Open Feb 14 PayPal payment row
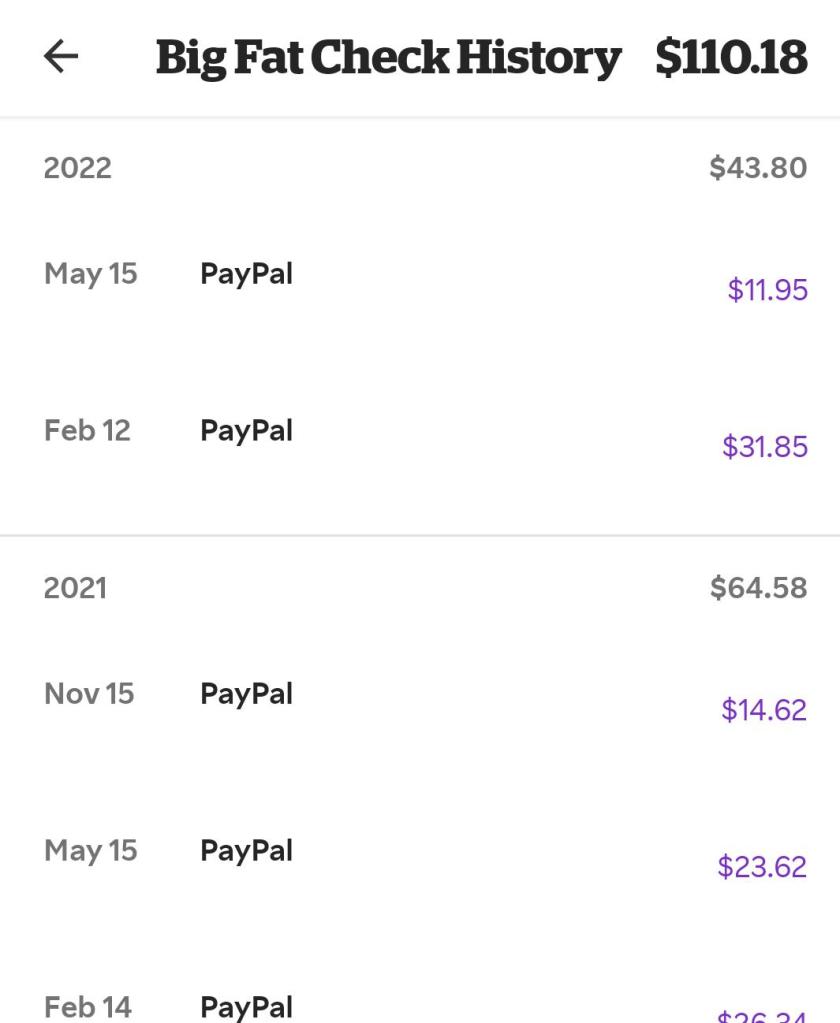The width and height of the screenshot is (840, 1023). pos(420,1007)
